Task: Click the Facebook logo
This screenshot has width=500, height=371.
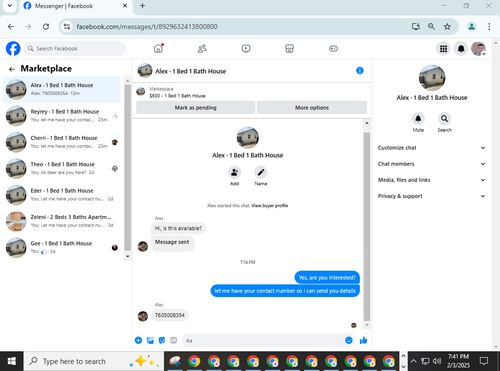Action: point(13,49)
